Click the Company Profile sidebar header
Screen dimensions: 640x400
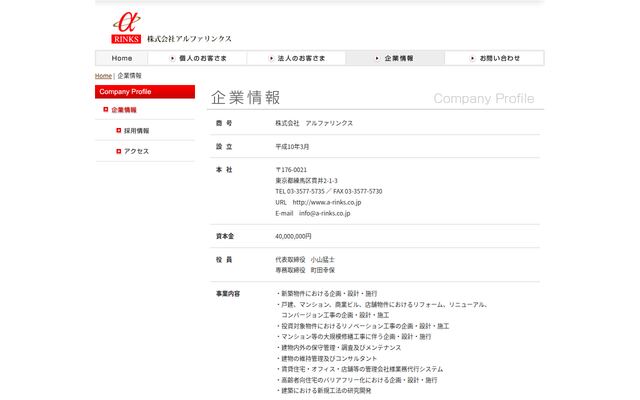click(145, 92)
